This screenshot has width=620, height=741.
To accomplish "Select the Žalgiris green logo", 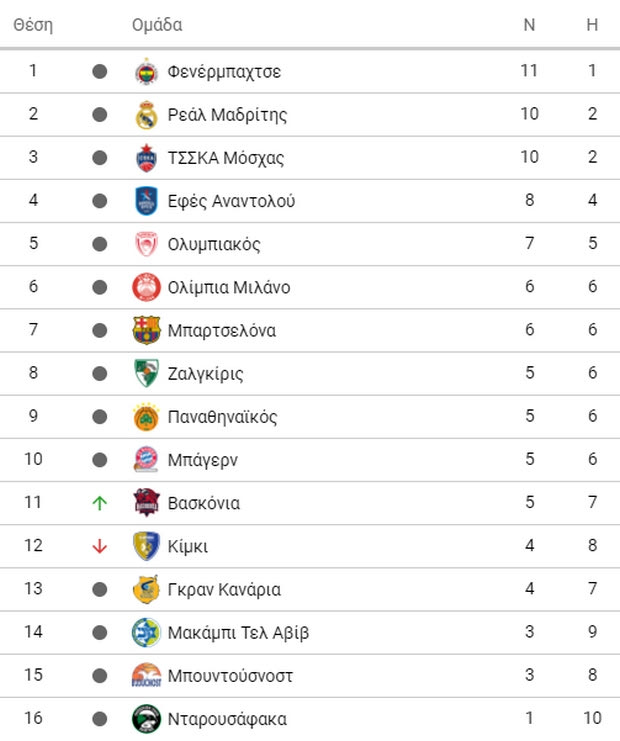I will coord(146,373).
